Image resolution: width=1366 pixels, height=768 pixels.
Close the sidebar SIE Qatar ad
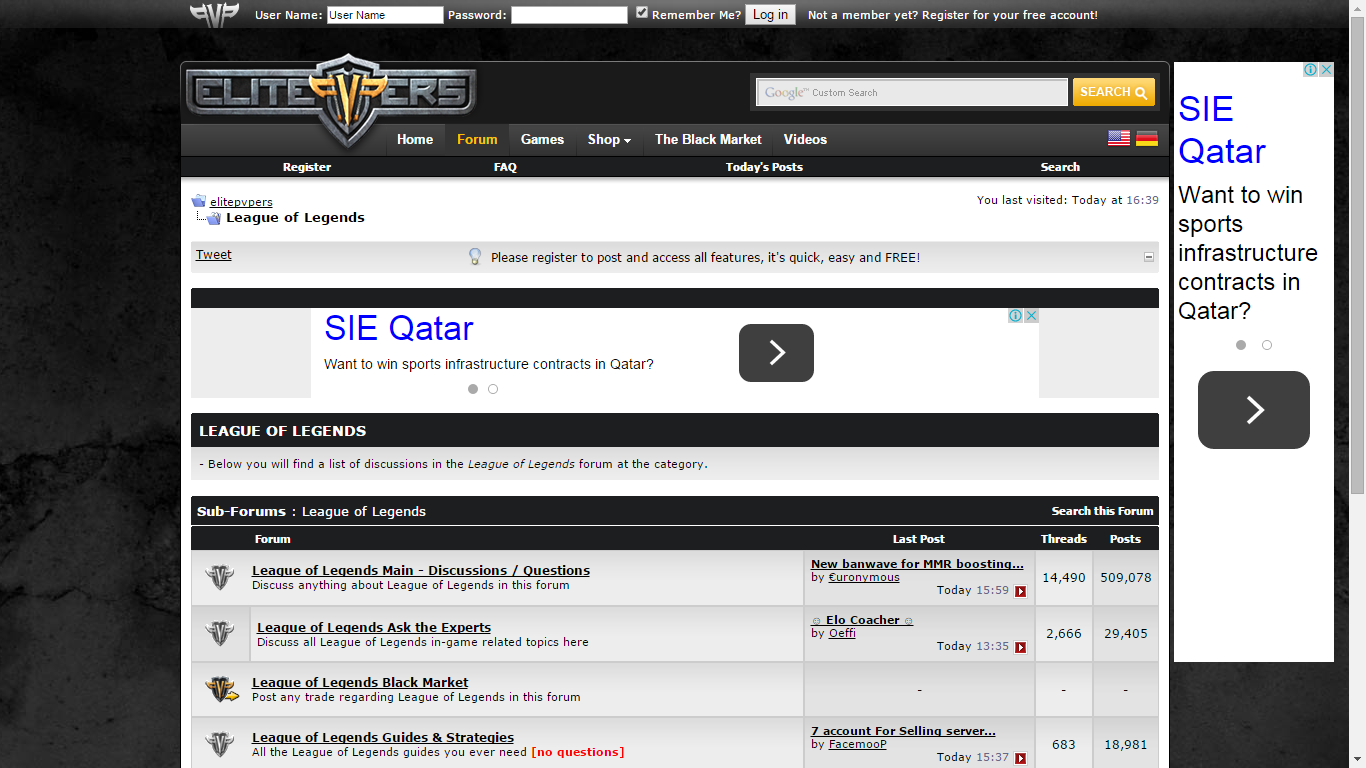pyautogui.click(x=1326, y=70)
